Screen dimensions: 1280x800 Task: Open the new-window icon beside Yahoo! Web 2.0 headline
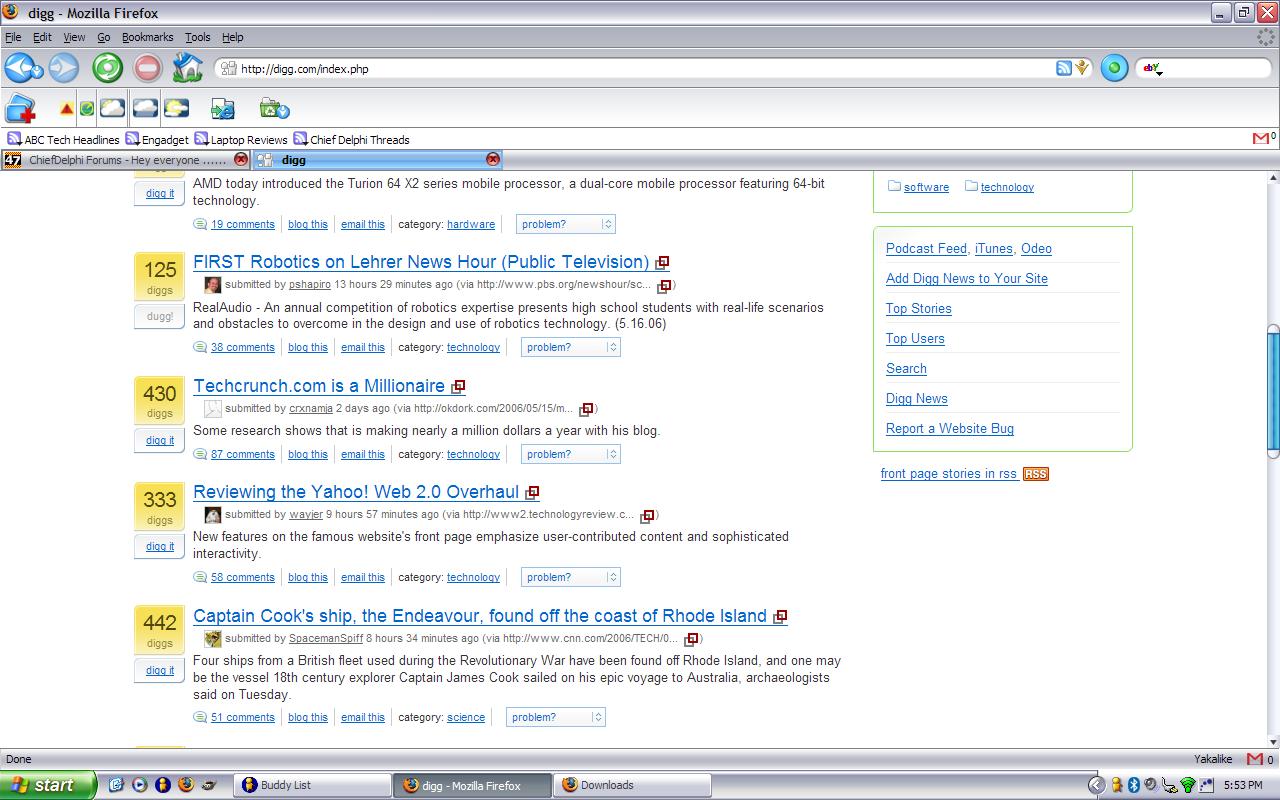(532, 493)
